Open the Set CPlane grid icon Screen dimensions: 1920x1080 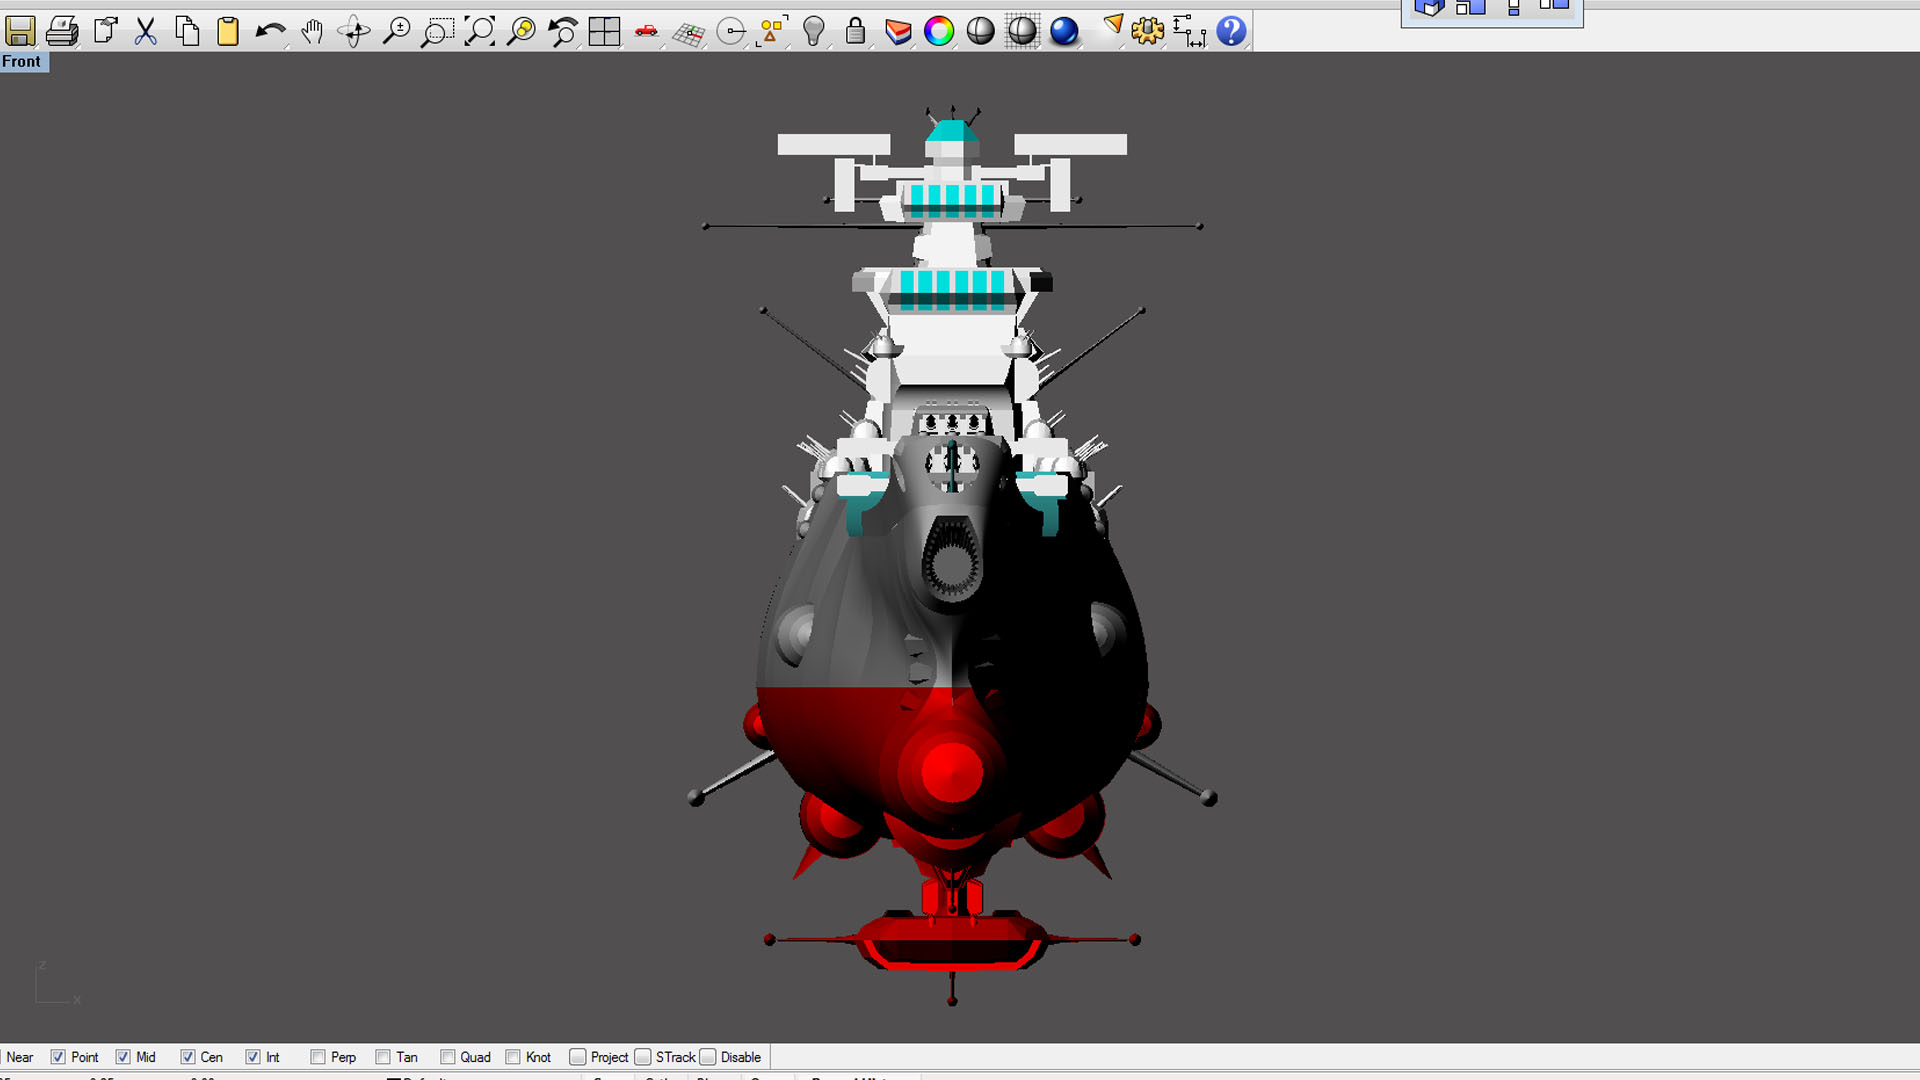(688, 33)
